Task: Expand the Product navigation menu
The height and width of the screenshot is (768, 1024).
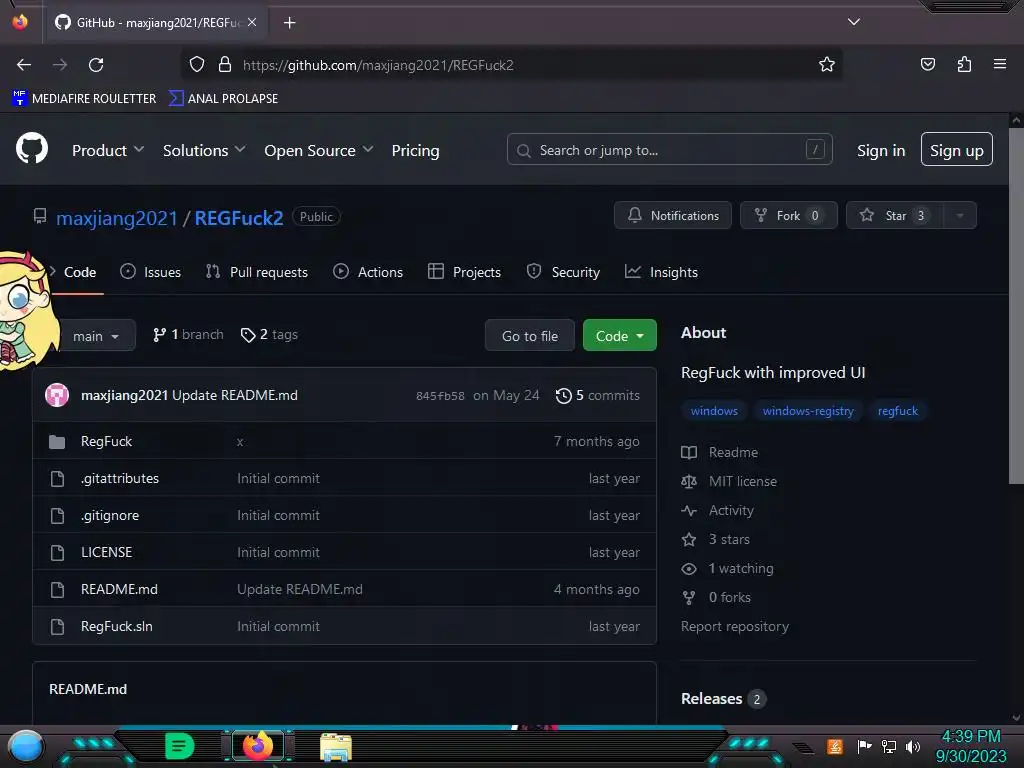Action: pos(108,150)
